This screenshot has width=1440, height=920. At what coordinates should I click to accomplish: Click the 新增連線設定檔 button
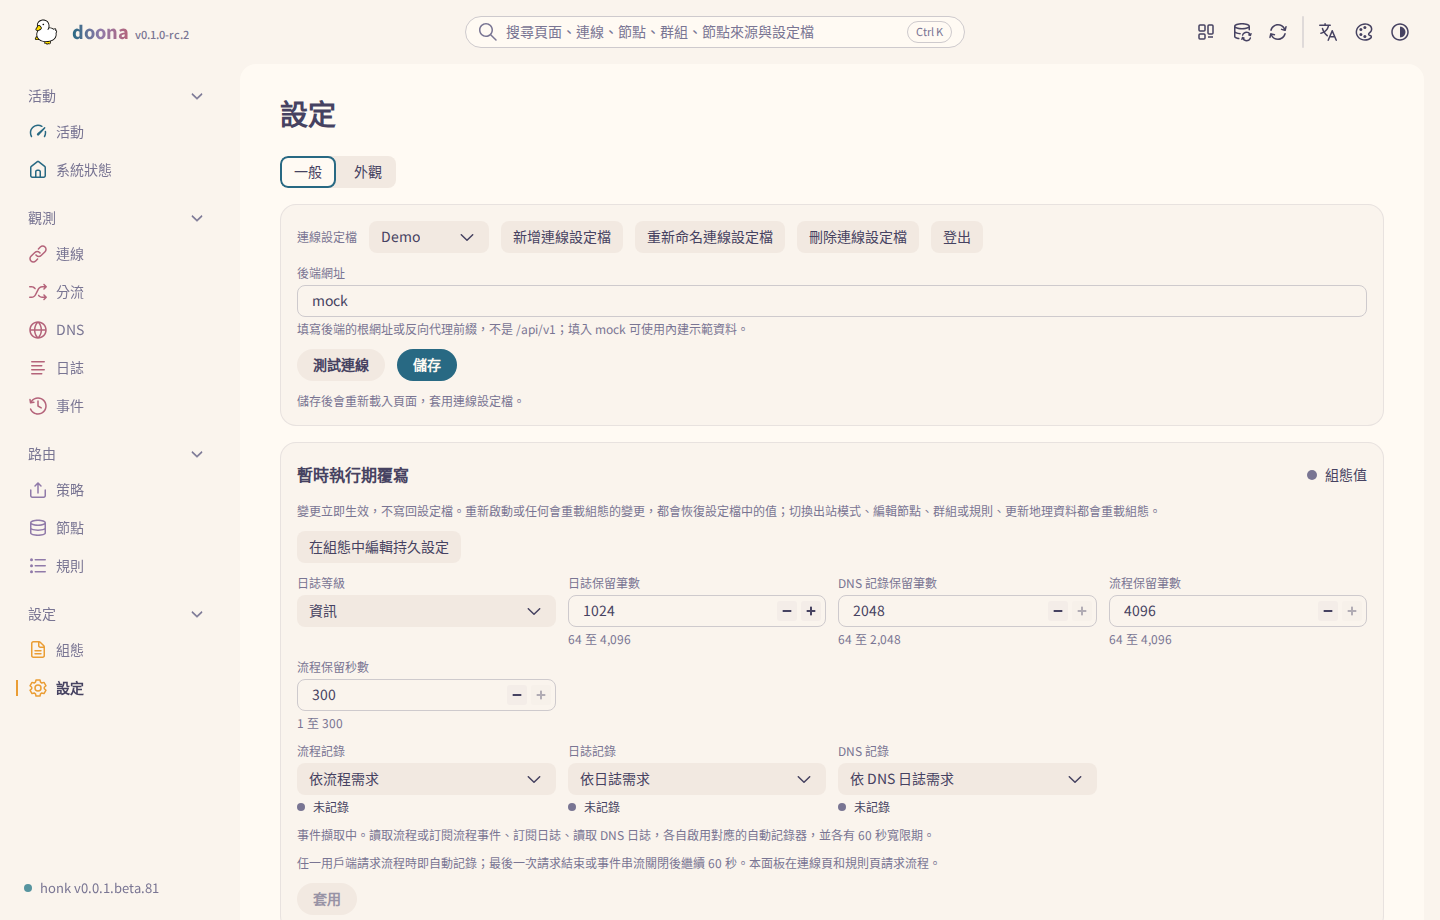[562, 237]
